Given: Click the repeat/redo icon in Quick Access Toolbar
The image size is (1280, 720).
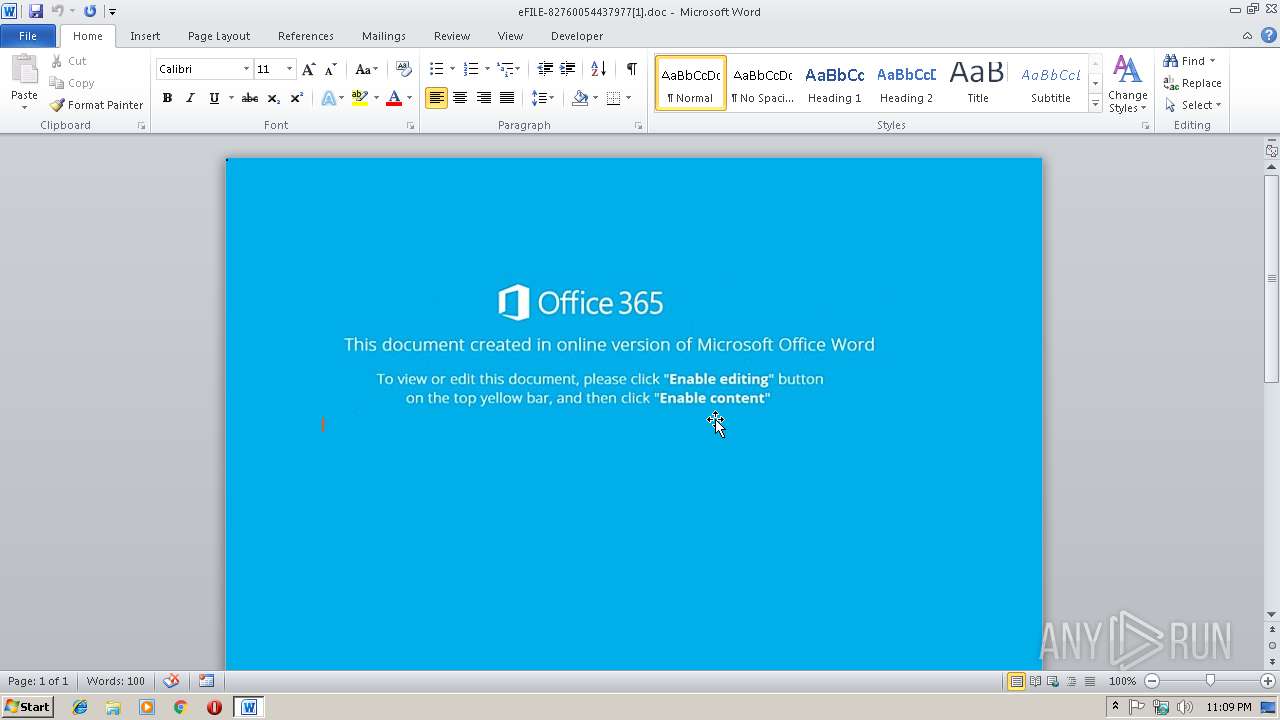Looking at the screenshot, I should point(90,11).
